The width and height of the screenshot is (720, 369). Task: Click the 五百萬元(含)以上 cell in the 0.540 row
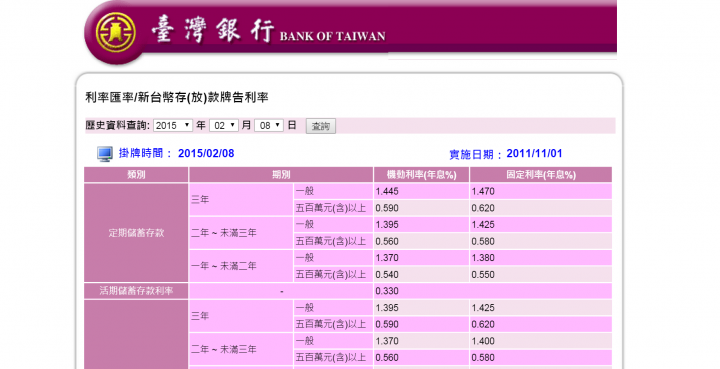click(x=333, y=274)
